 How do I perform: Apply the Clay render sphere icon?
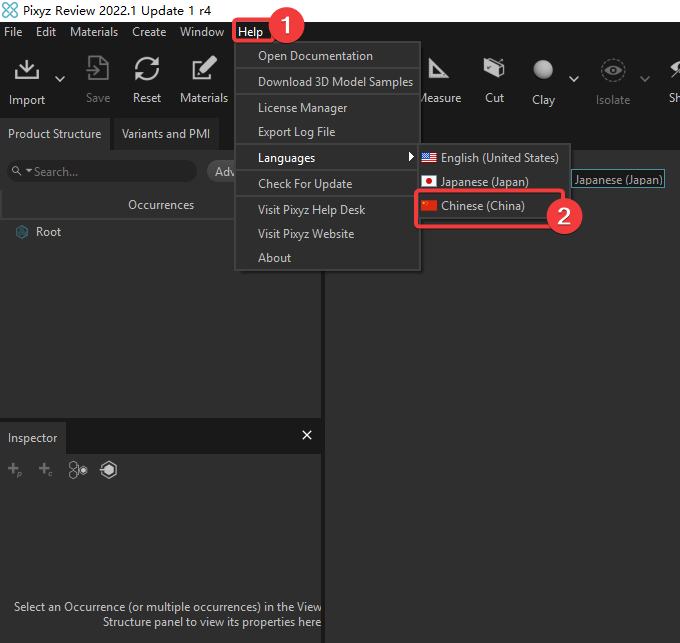tap(543, 69)
